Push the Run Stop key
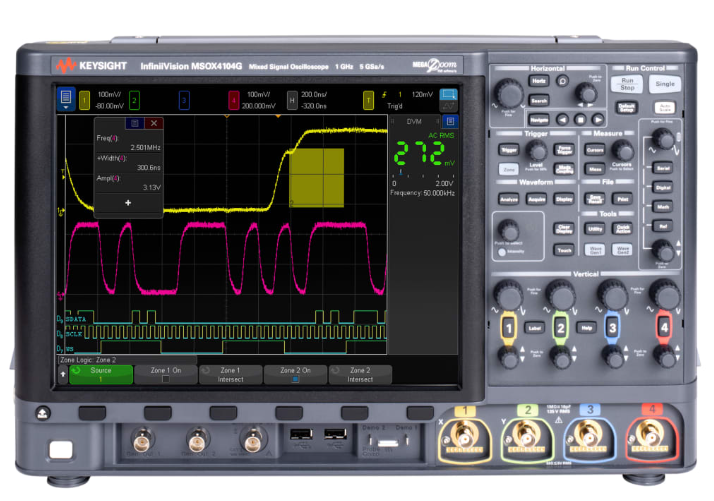The width and height of the screenshot is (714, 501). (x=627, y=84)
